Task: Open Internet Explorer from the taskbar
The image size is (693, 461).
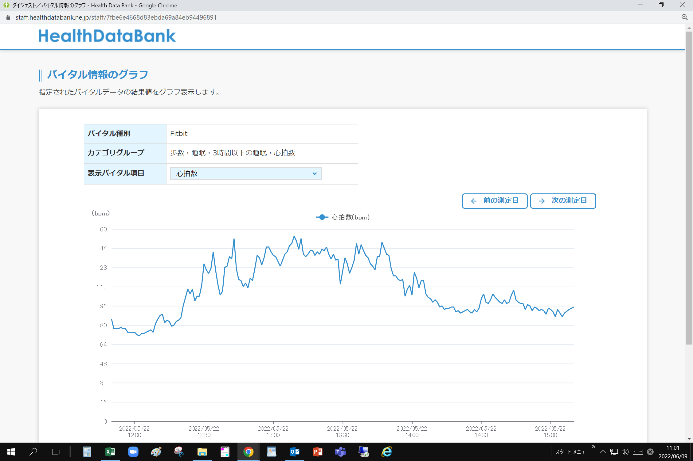Action: 387,452
